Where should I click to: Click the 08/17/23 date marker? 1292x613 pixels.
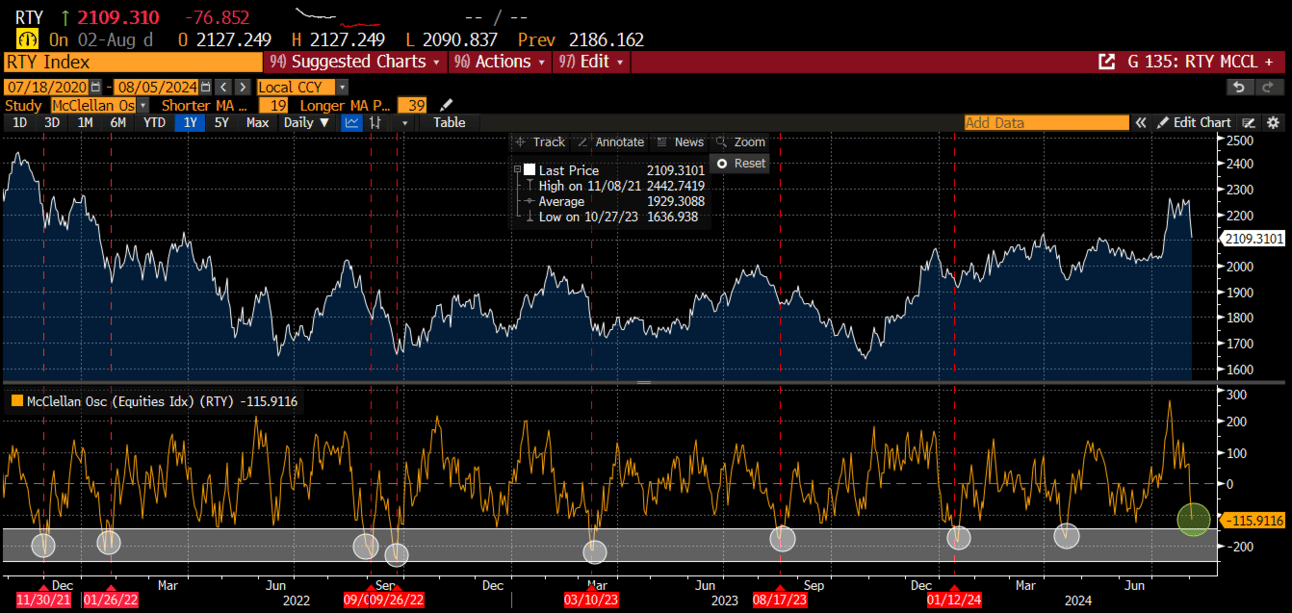click(x=780, y=599)
